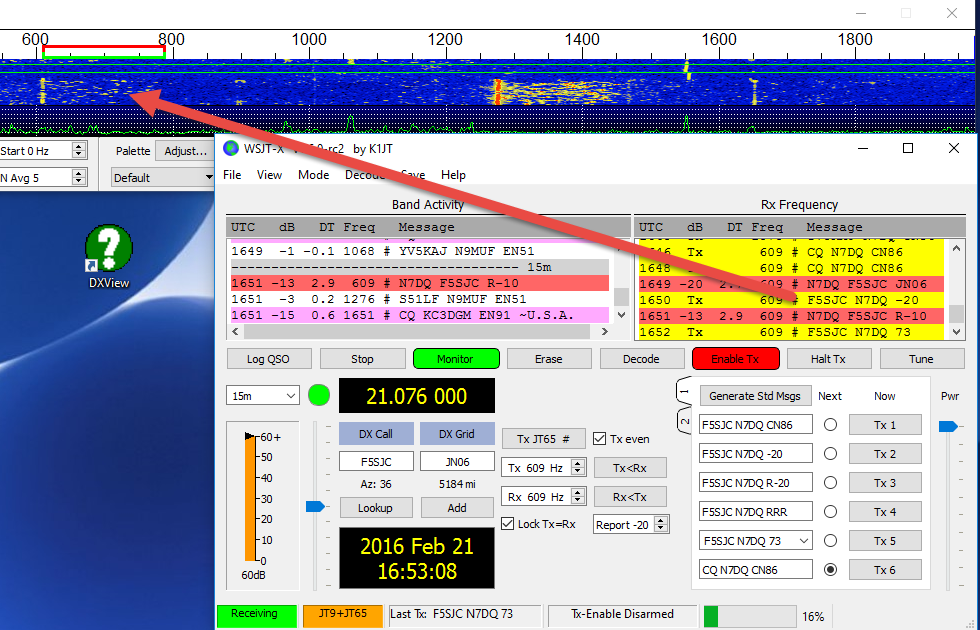Switch to message tab 1
The image size is (980, 630).
[684, 392]
